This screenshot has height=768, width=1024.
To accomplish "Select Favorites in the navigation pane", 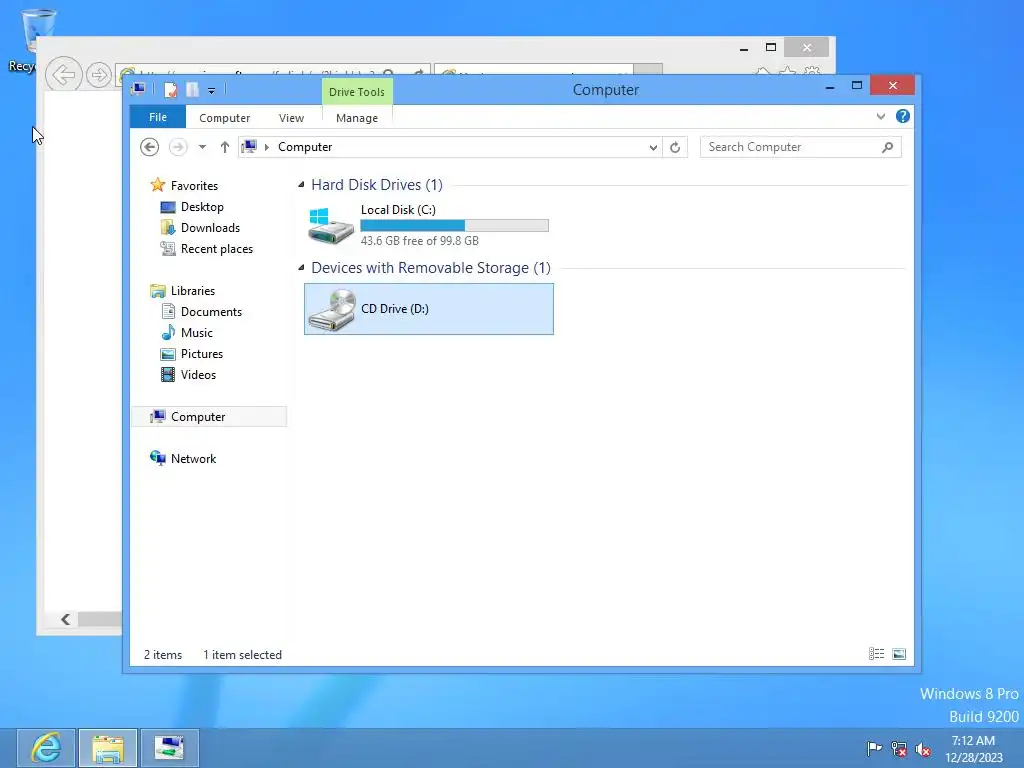I will click(x=194, y=185).
